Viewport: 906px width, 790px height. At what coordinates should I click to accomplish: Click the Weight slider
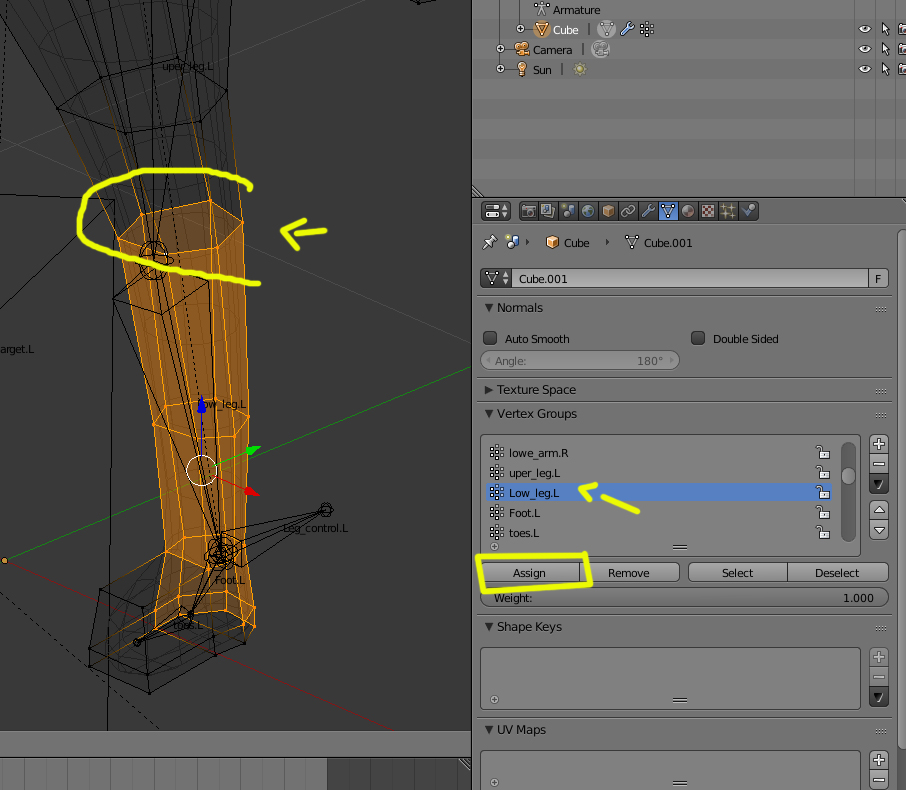coord(683,598)
